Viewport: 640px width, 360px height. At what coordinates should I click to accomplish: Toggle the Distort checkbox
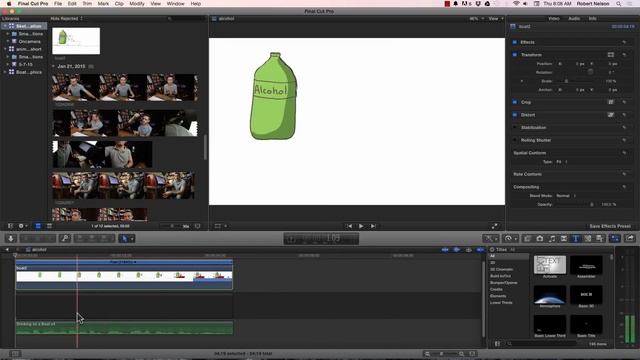click(x=515, y=115)
